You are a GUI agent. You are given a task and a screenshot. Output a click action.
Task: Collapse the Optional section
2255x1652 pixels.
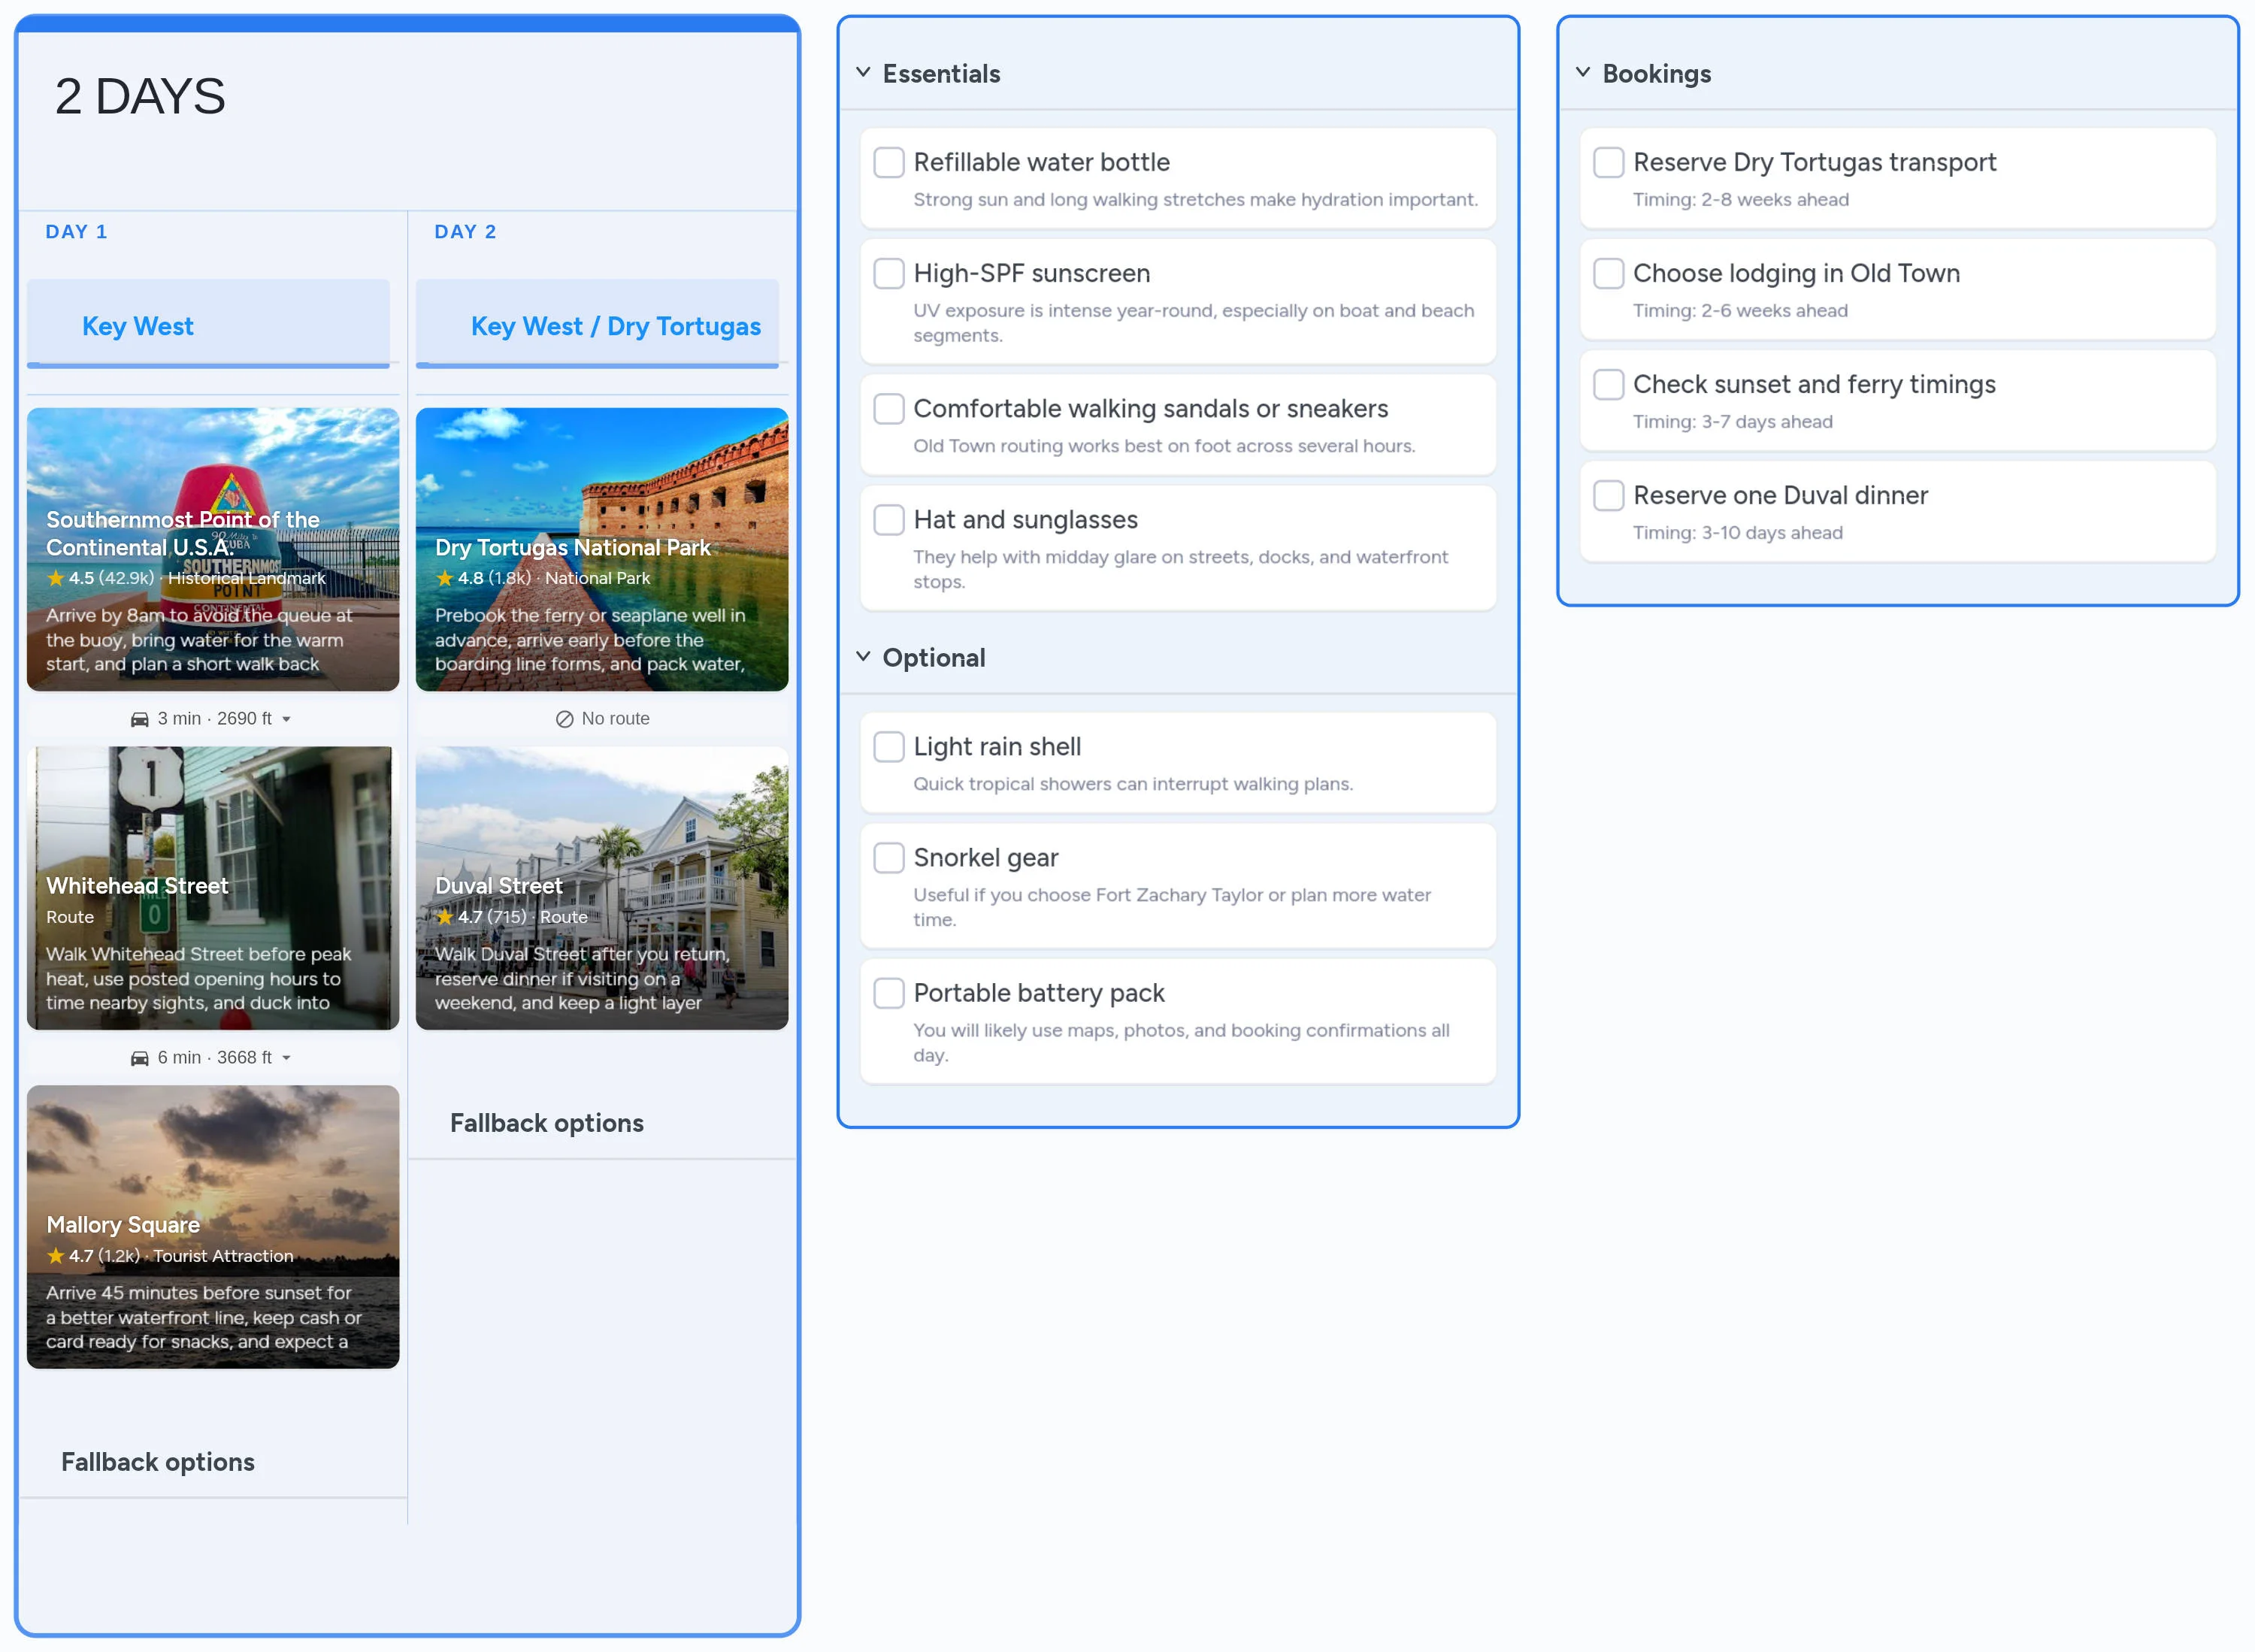click(x=862, y=656)
